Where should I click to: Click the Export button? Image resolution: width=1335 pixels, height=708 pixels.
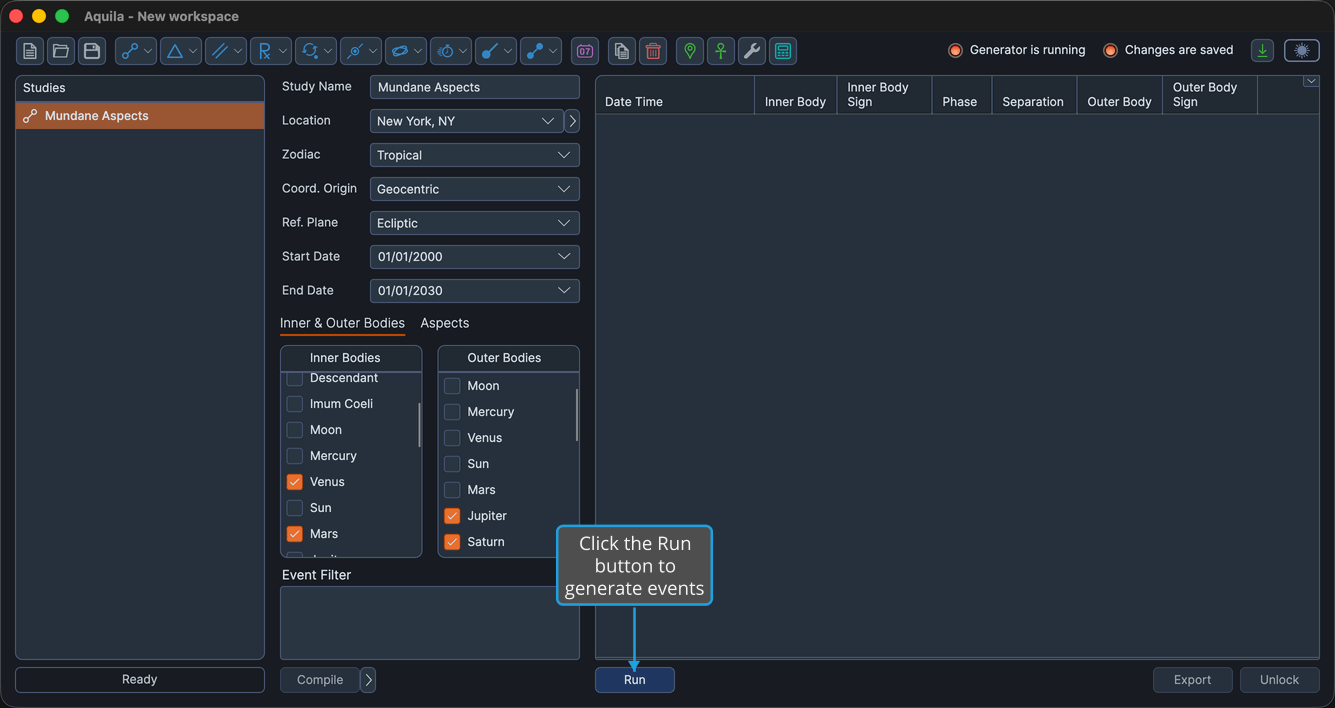click(x=1193, y=680)
